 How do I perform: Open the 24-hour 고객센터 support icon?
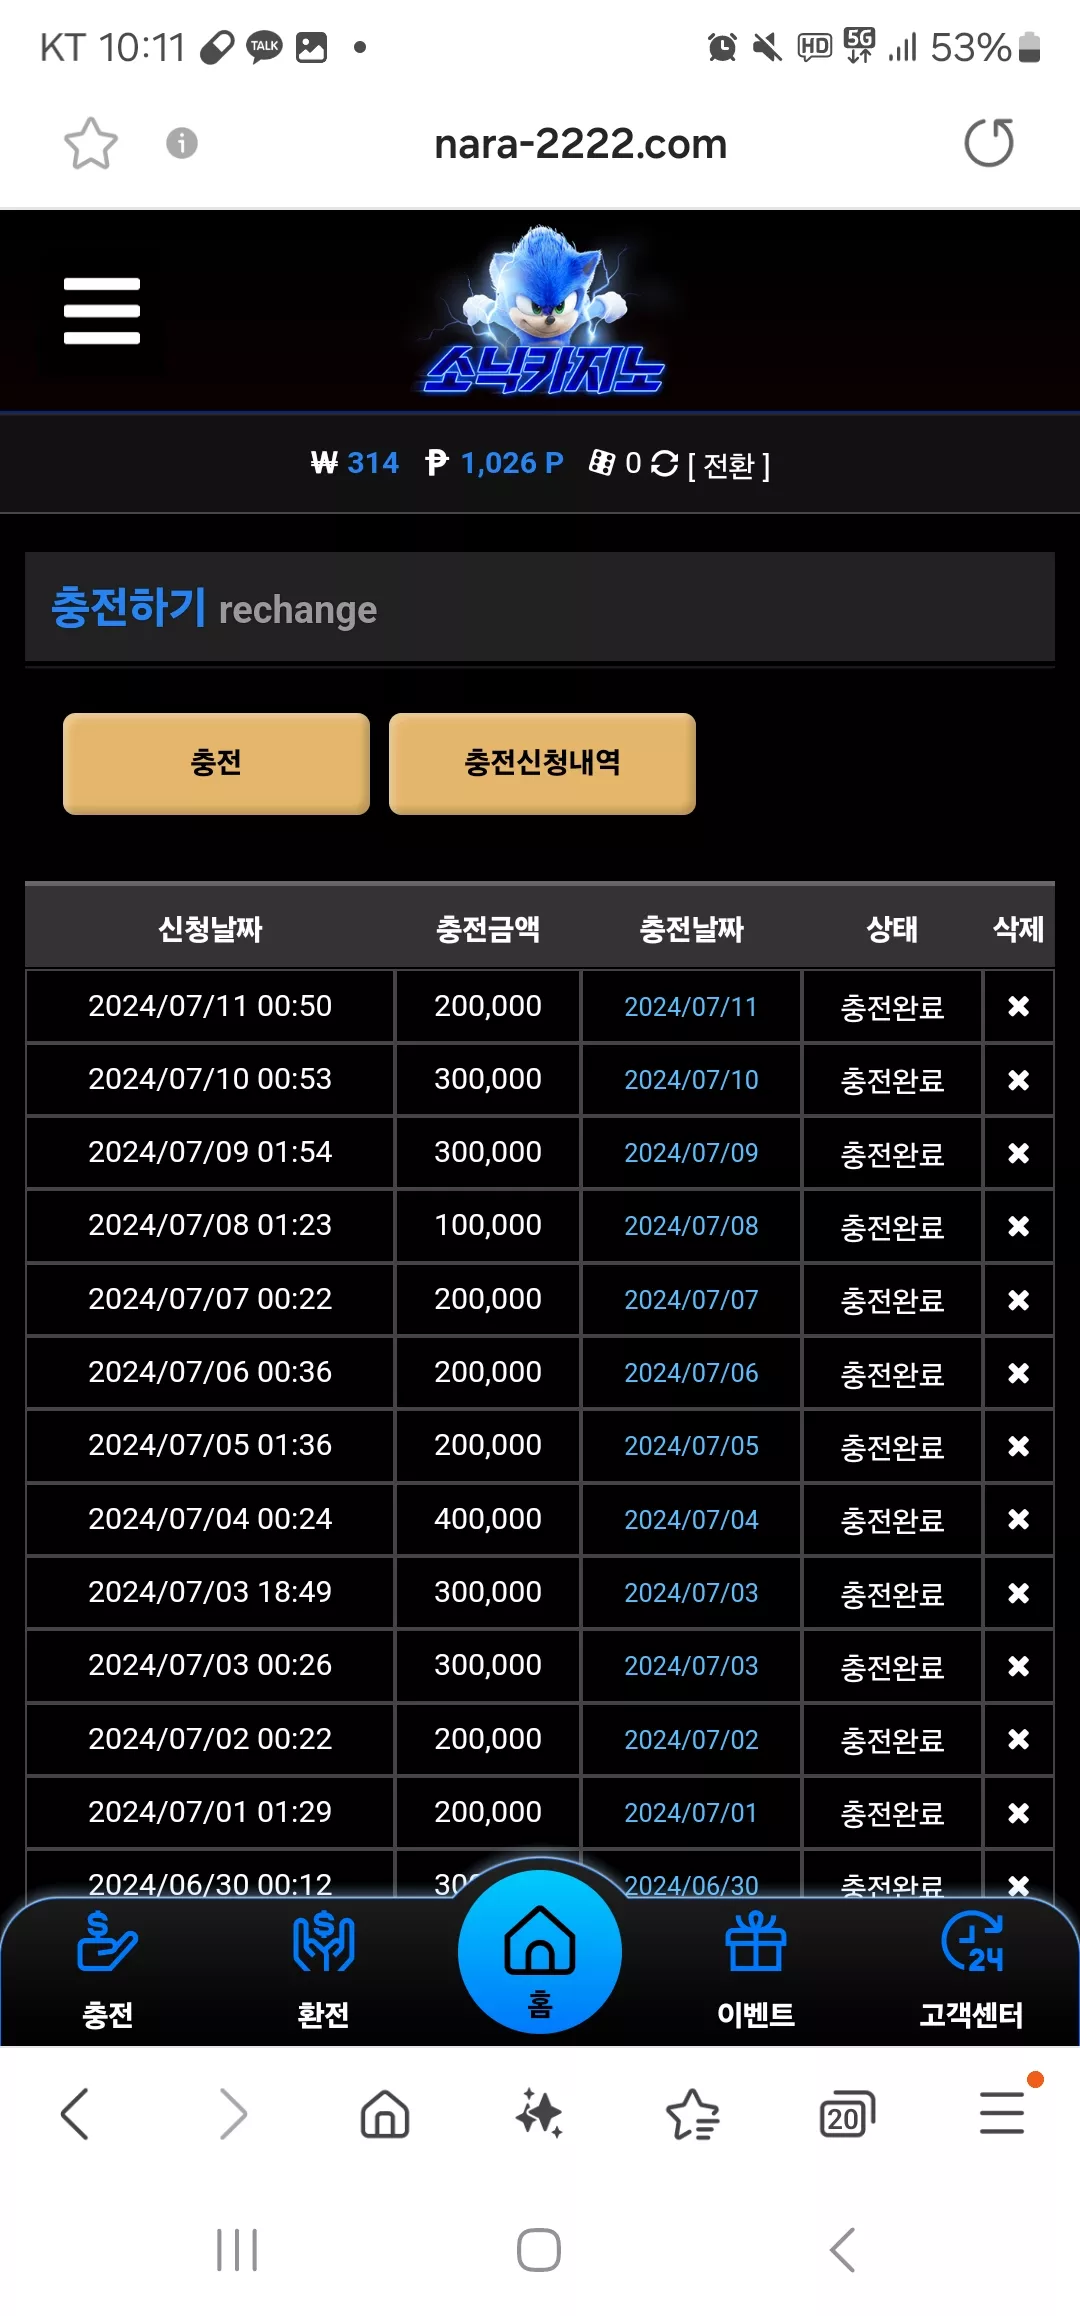(x=971, y=1968)
